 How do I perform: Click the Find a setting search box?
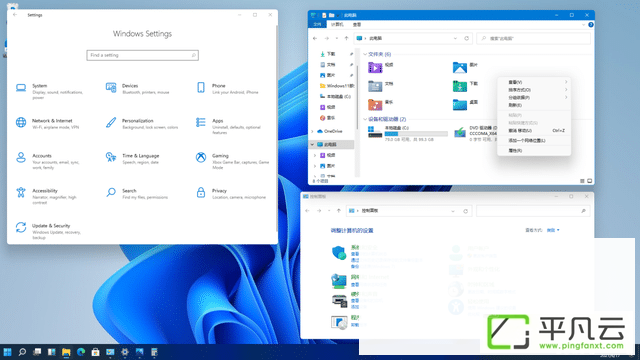click(x=142, y=55)
